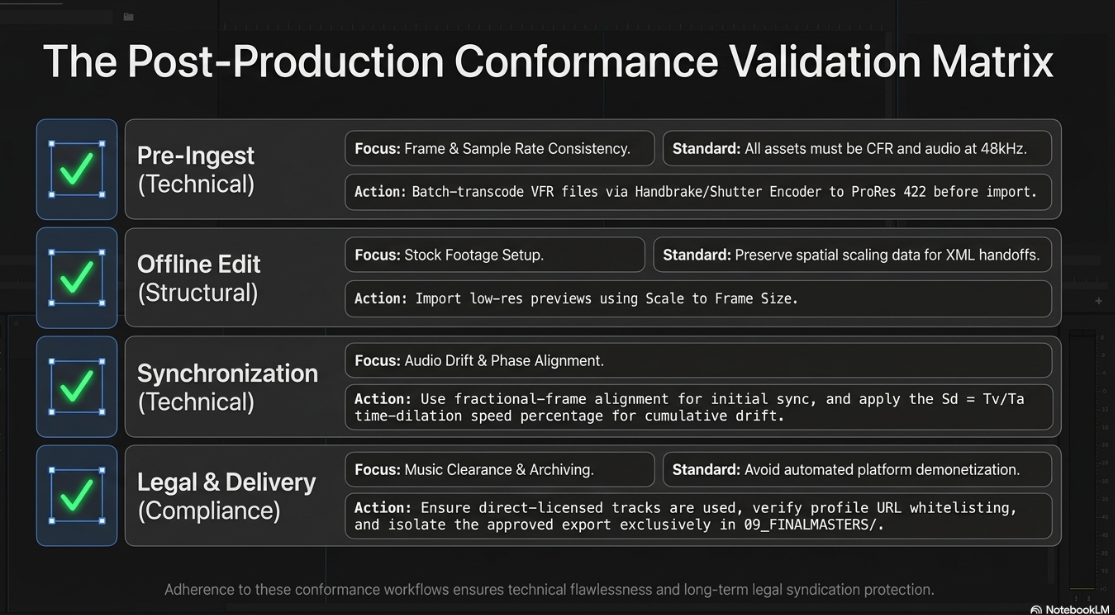
Task: Toggle the Offline Edit green checkbox
Action: point(77,277)
